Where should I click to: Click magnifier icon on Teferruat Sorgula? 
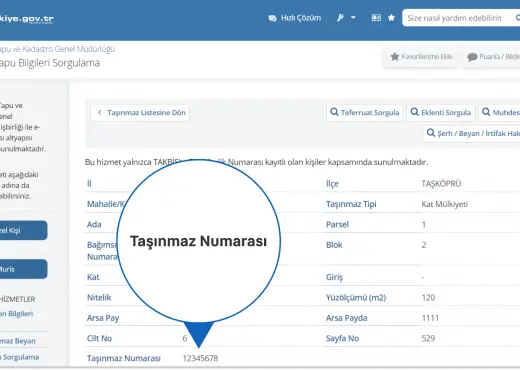click(334, 112)
